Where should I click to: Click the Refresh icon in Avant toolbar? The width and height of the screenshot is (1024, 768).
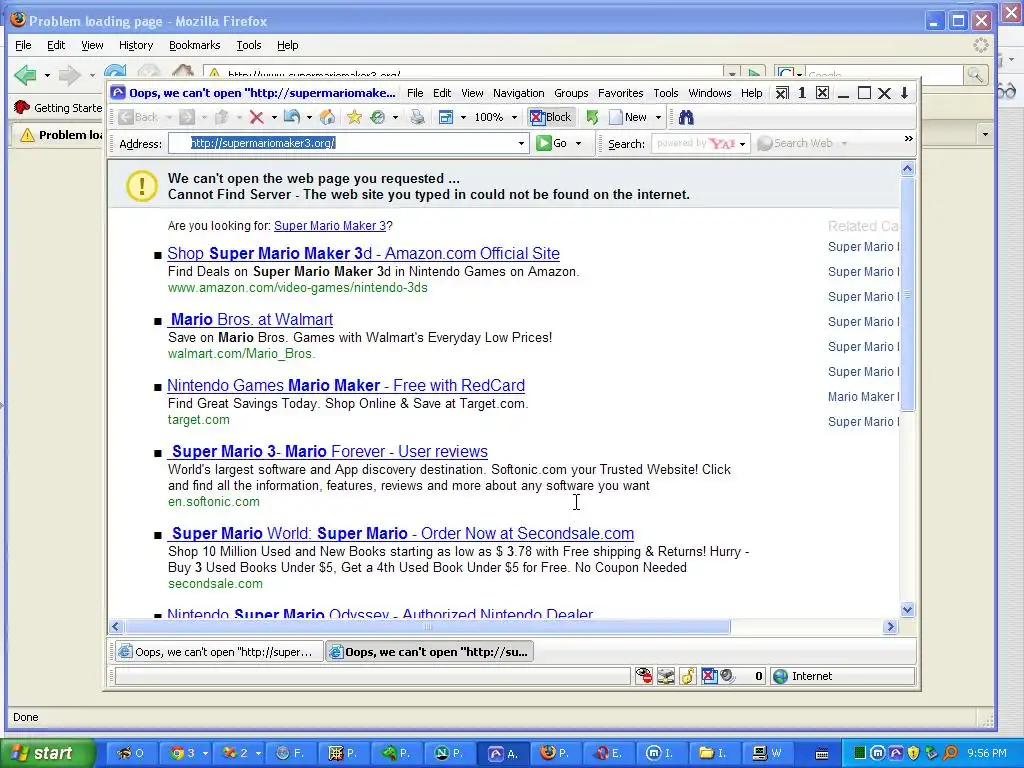[292, 117]
